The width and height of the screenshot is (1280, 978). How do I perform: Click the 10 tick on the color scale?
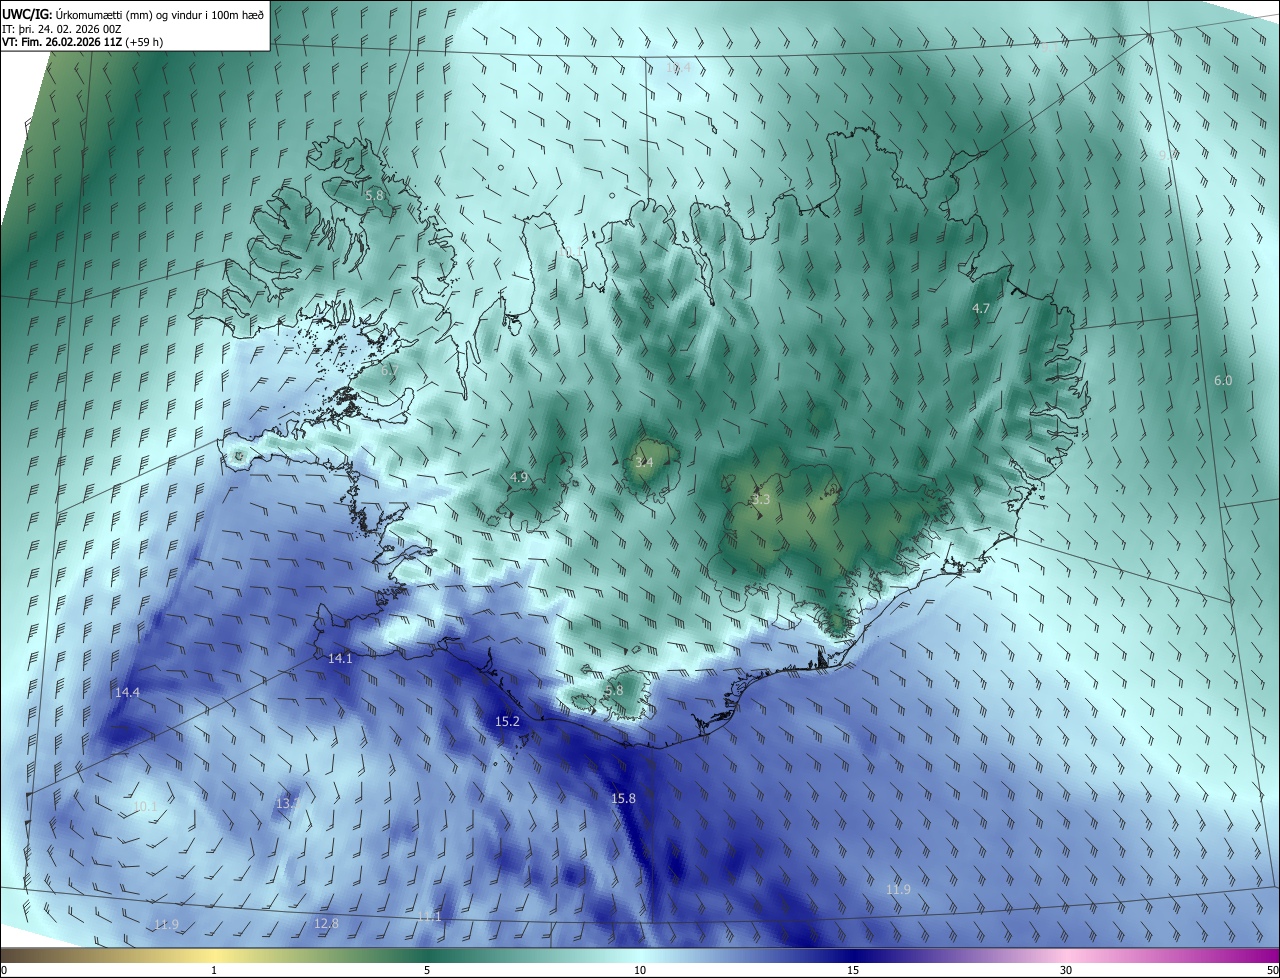(x=640, y=970)
